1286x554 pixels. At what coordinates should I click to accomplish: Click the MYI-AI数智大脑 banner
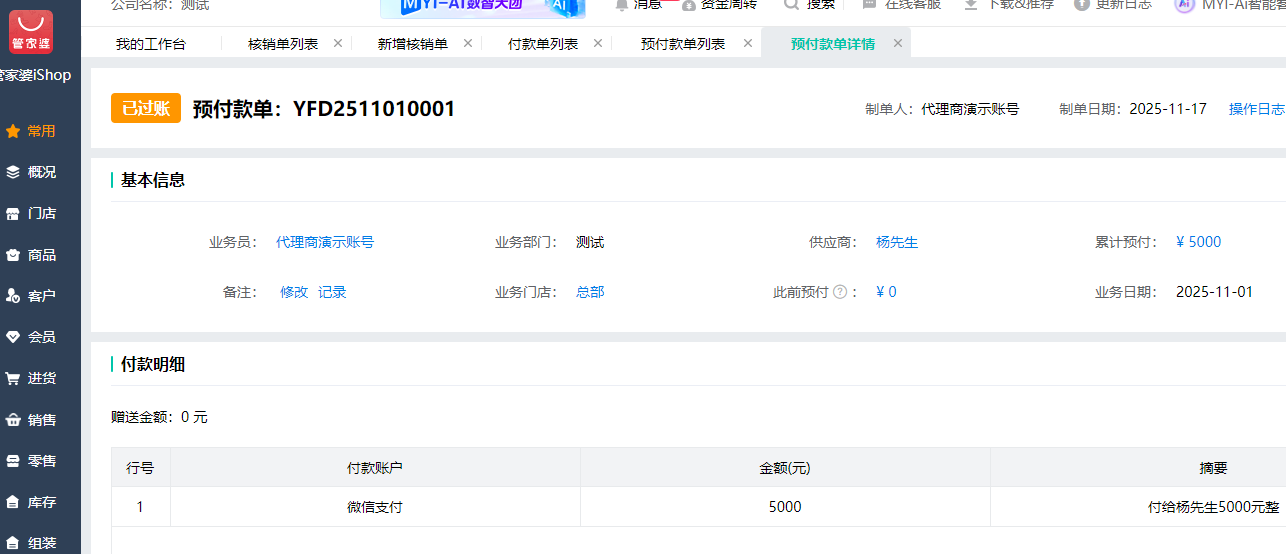[483, 7]
